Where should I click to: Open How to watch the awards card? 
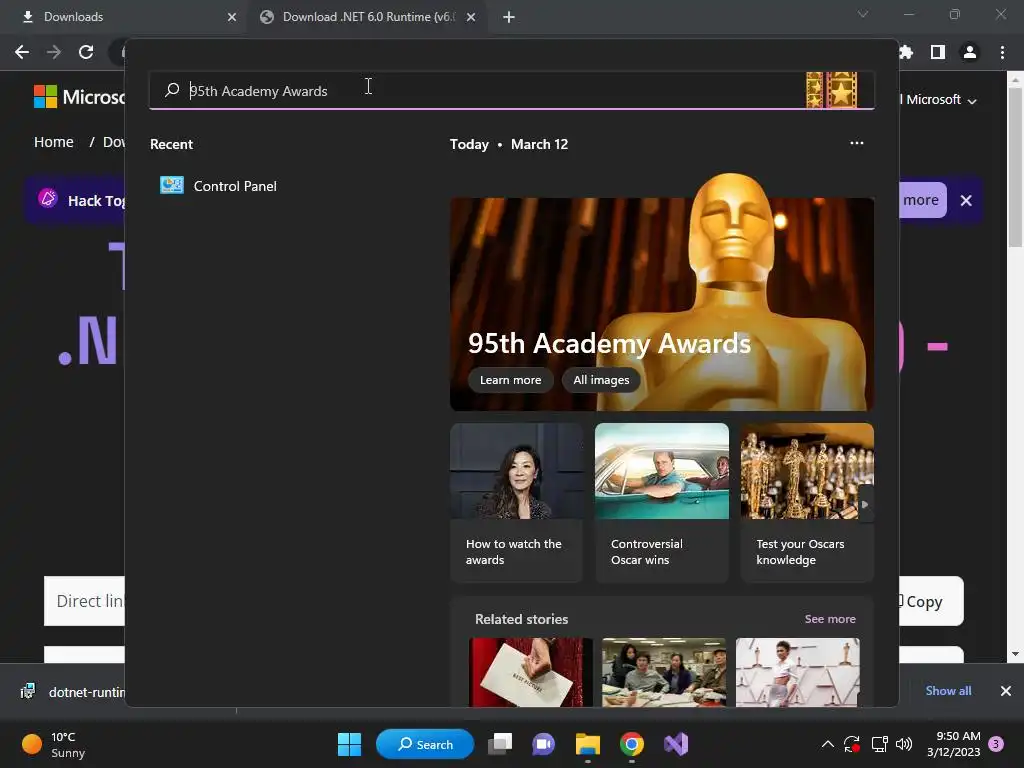(x=517, y=502)
